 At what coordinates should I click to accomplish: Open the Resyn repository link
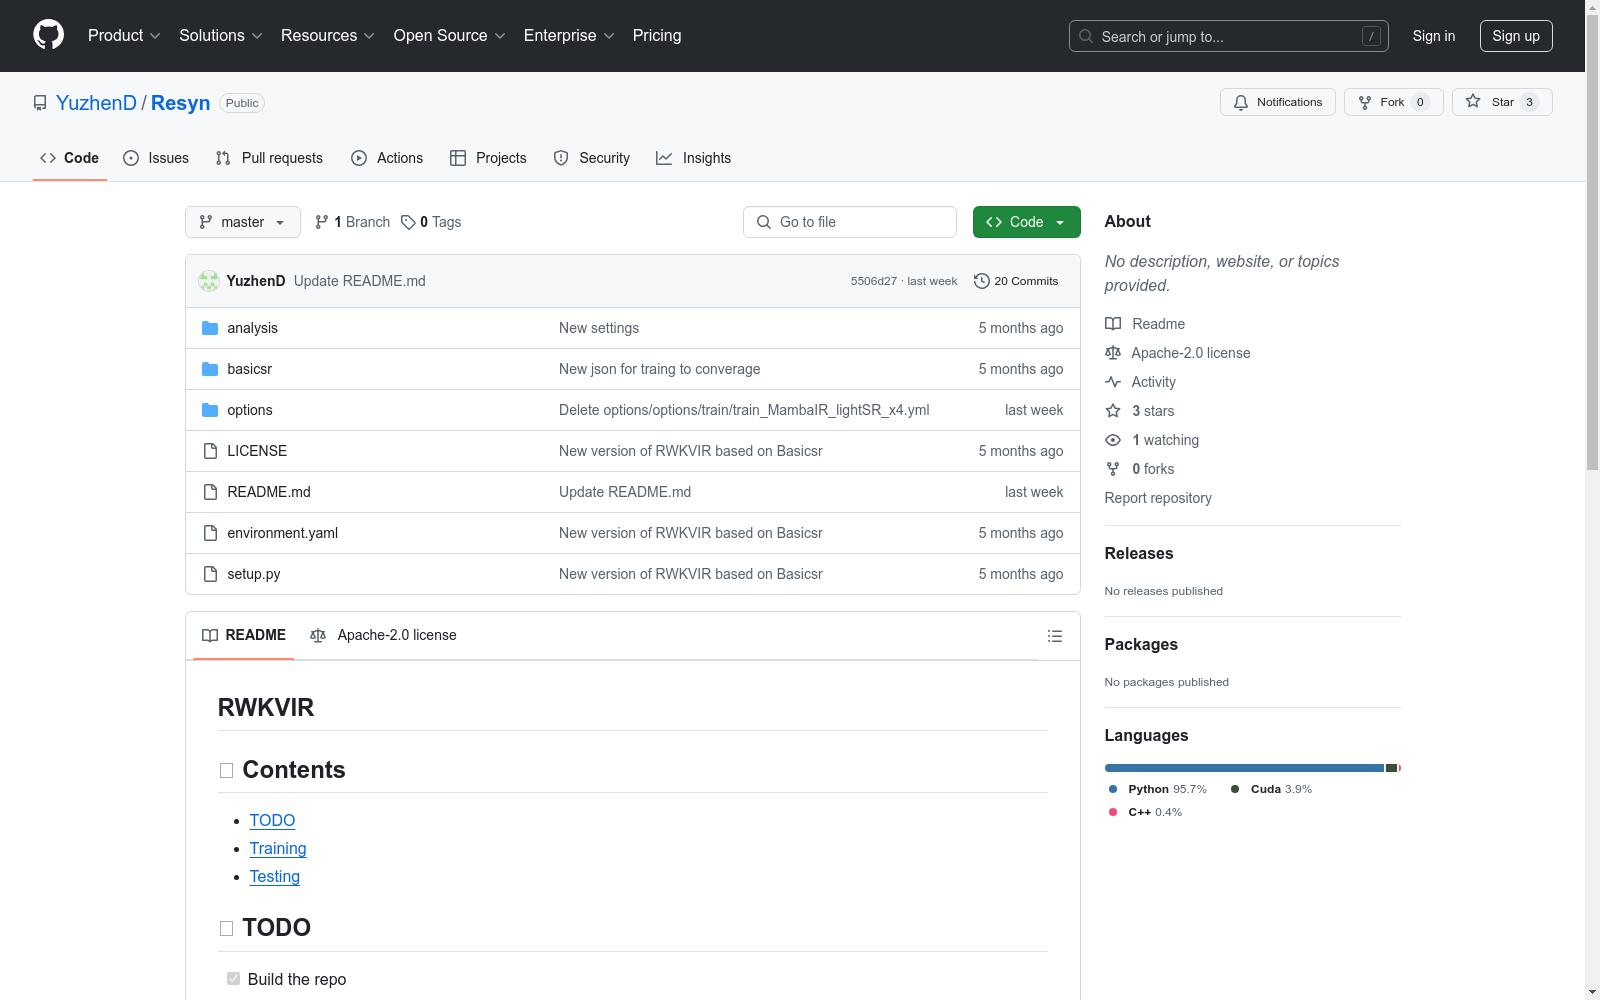click(181, 103)
